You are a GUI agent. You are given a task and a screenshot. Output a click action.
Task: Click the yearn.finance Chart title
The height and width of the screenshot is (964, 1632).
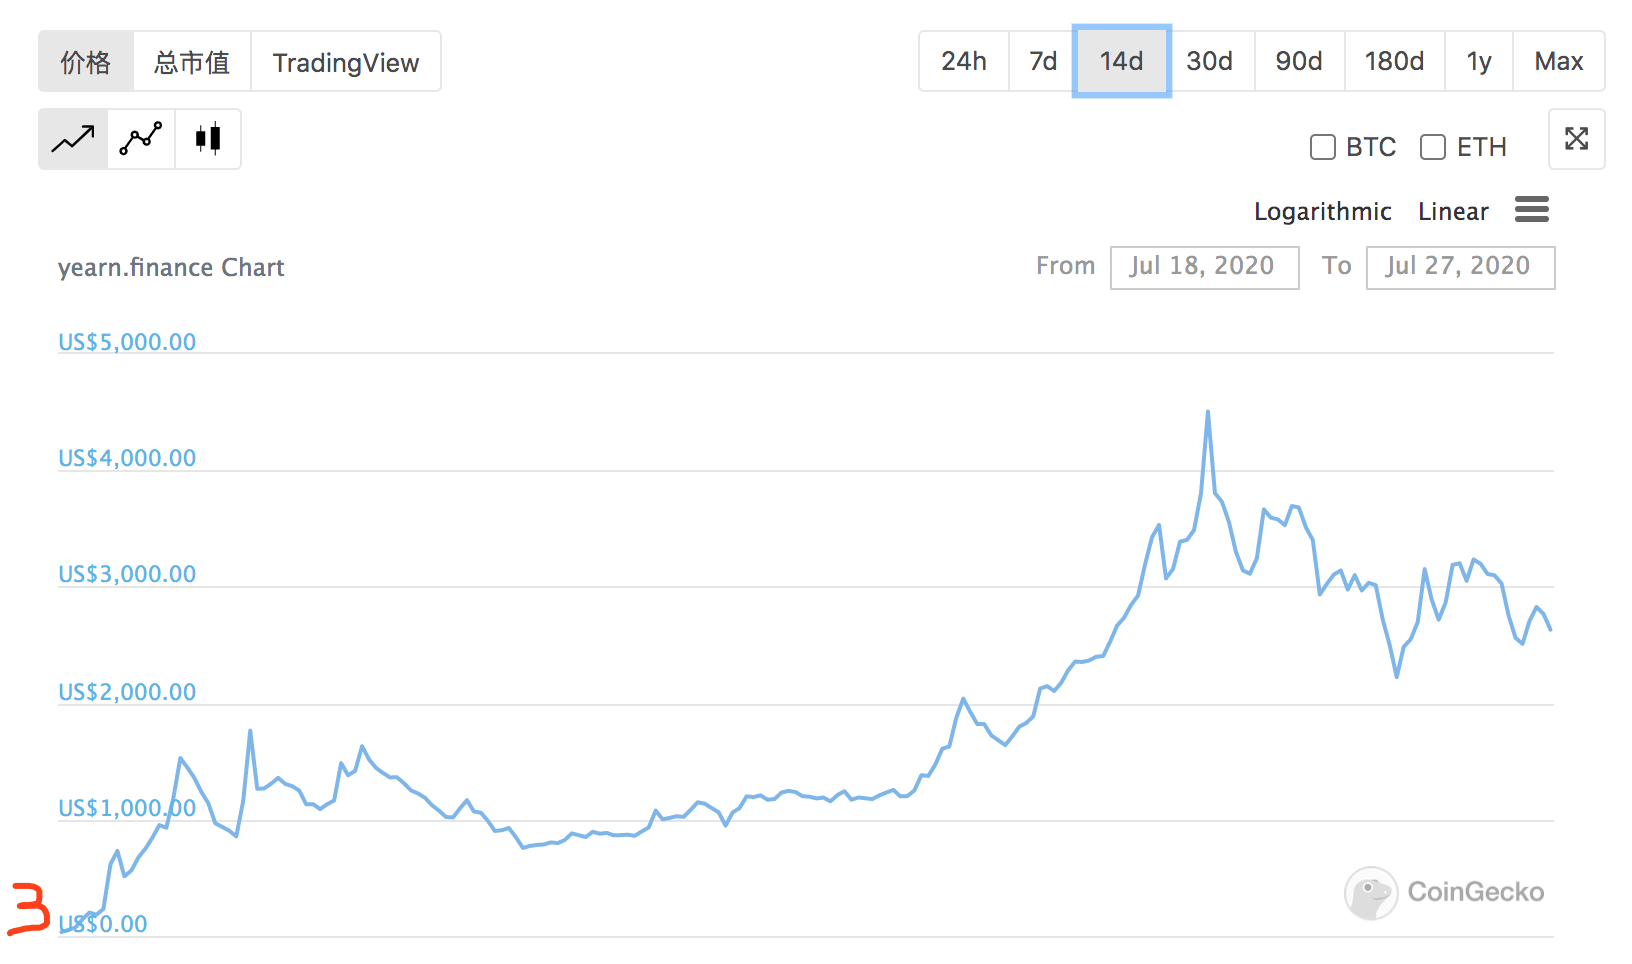(171, 268)
